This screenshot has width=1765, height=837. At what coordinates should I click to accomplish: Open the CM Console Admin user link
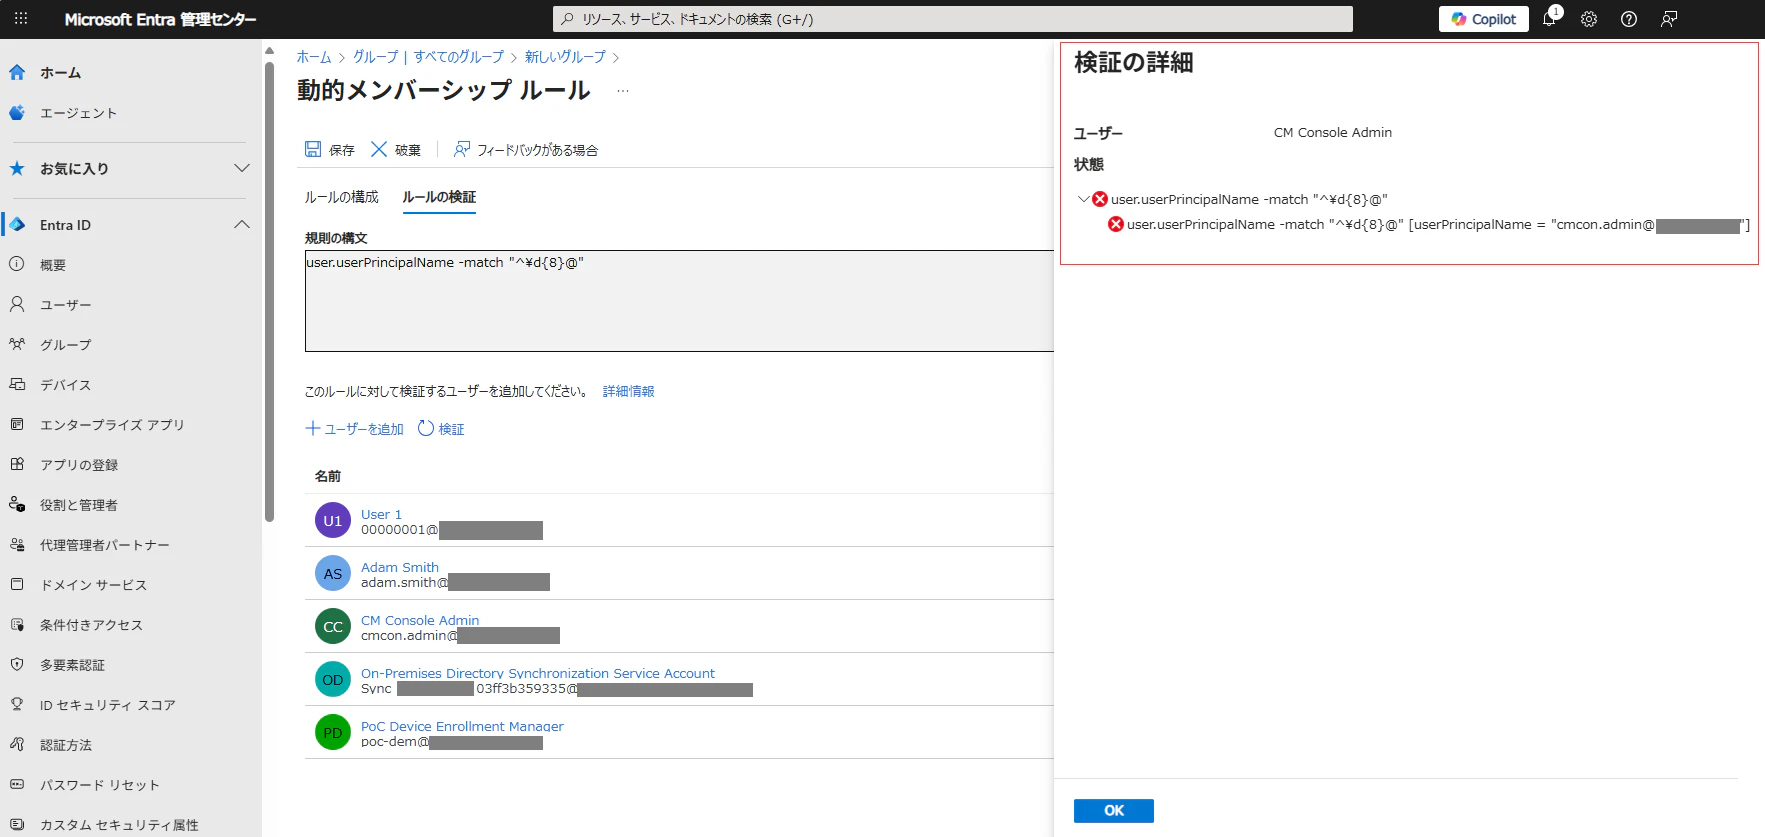click(x=420, y=620)
